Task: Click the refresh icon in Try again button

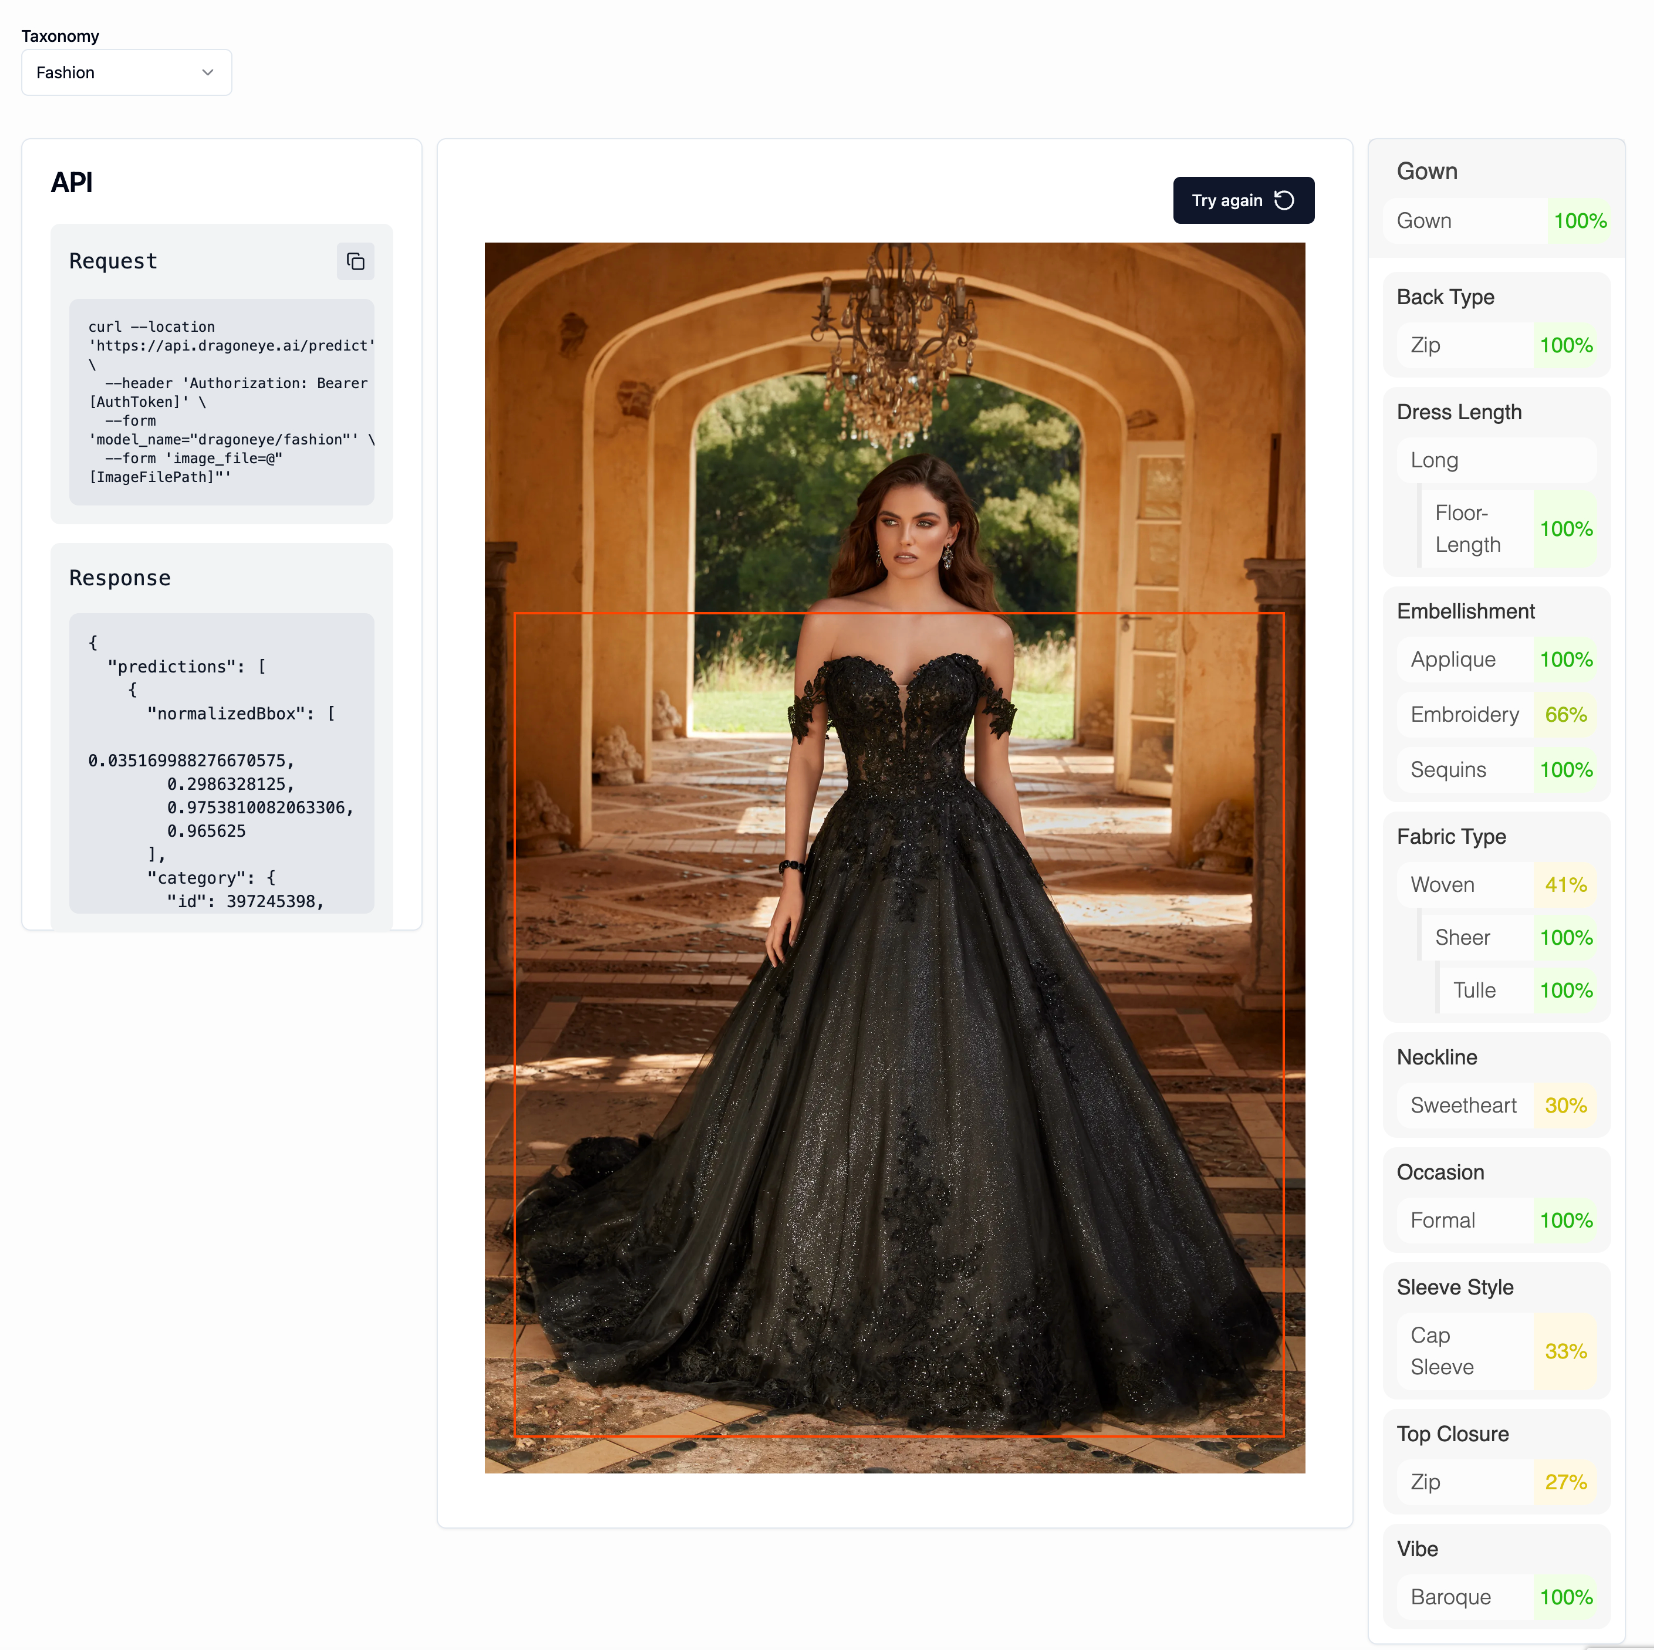Action: coord(1284,200)
